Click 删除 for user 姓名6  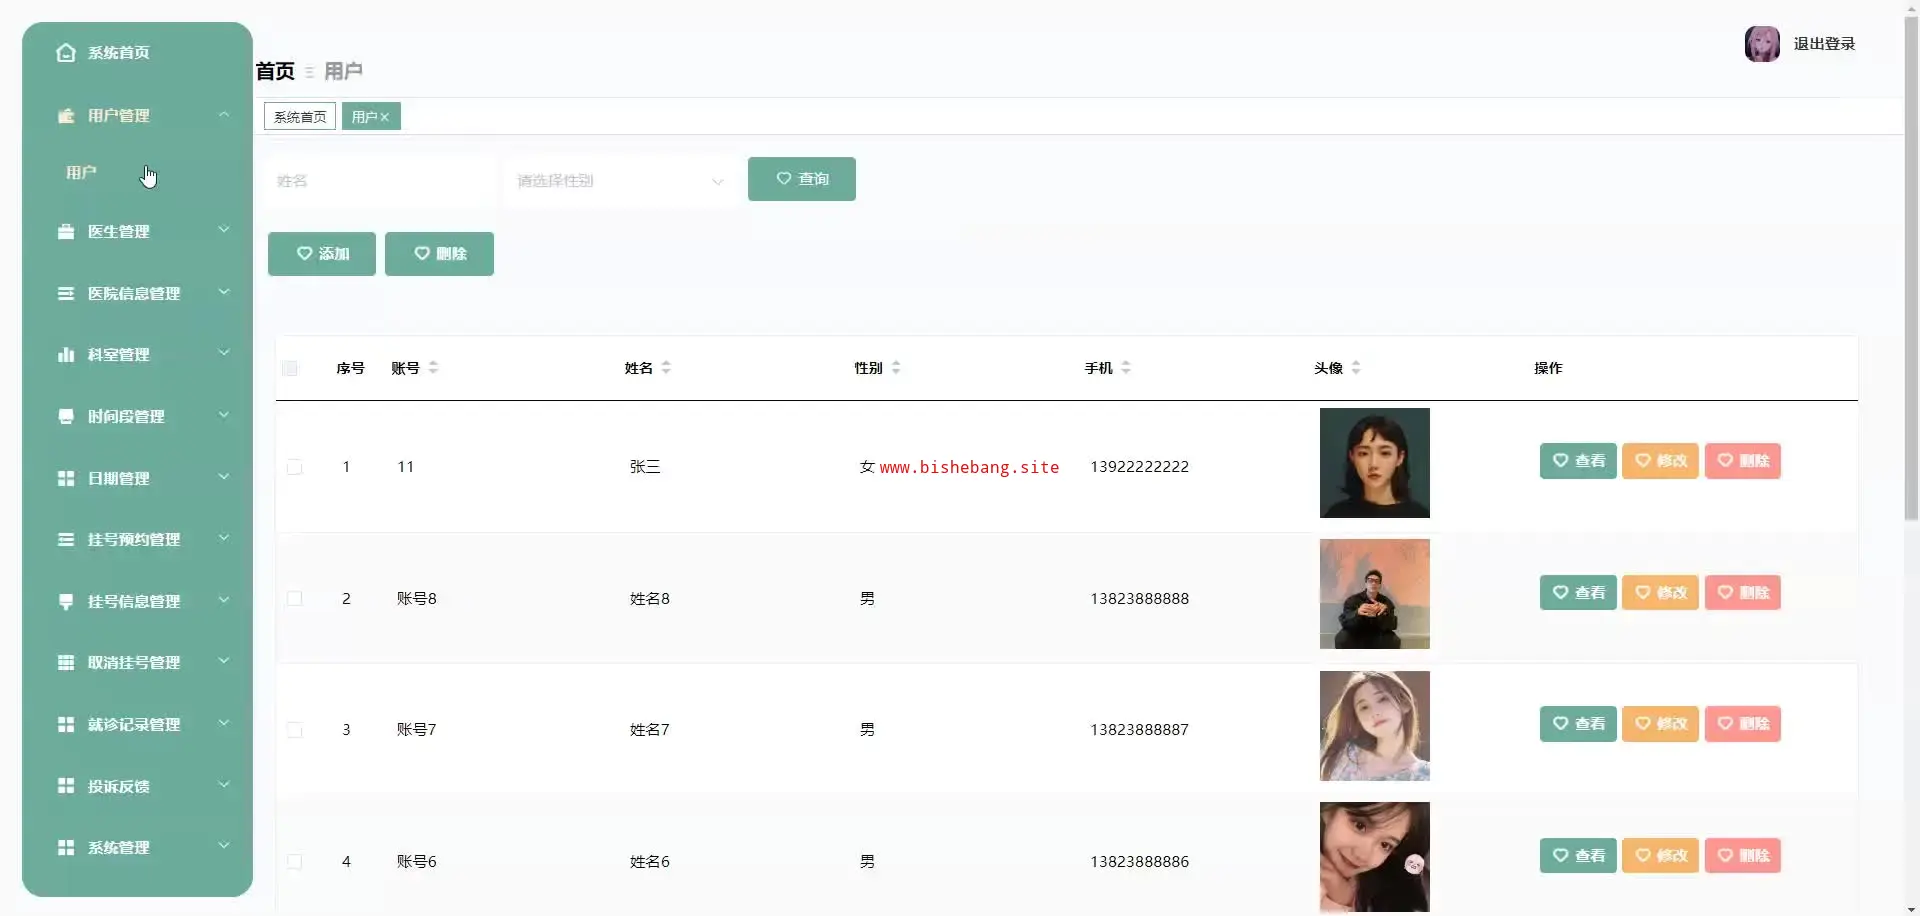pyautogui.click(x=1743, y=856)
